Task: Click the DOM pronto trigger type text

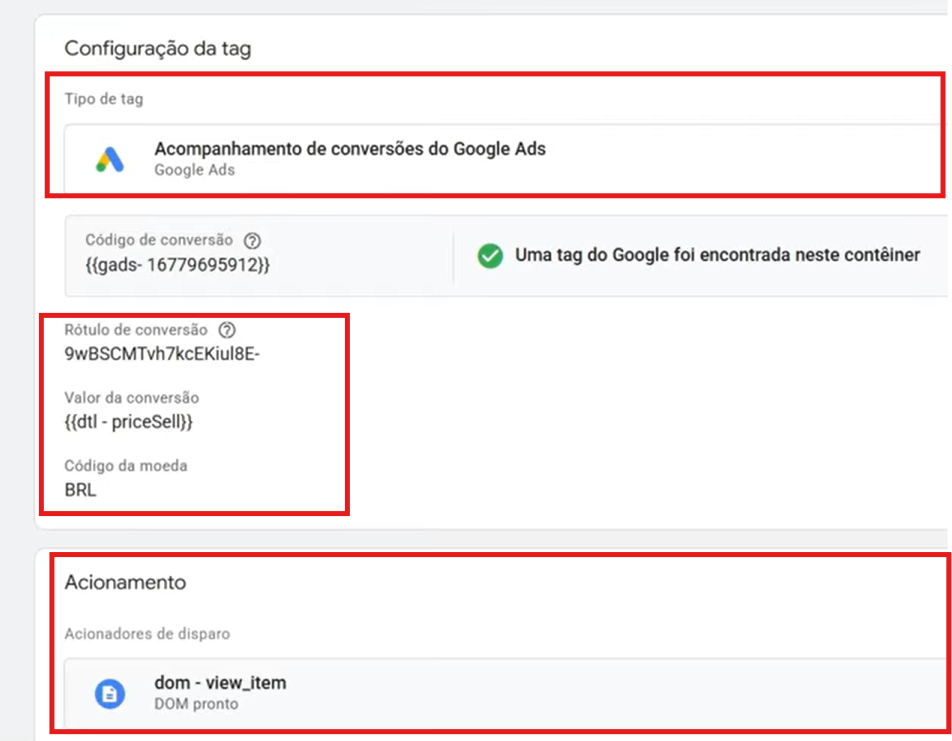Action: (196, 704)
